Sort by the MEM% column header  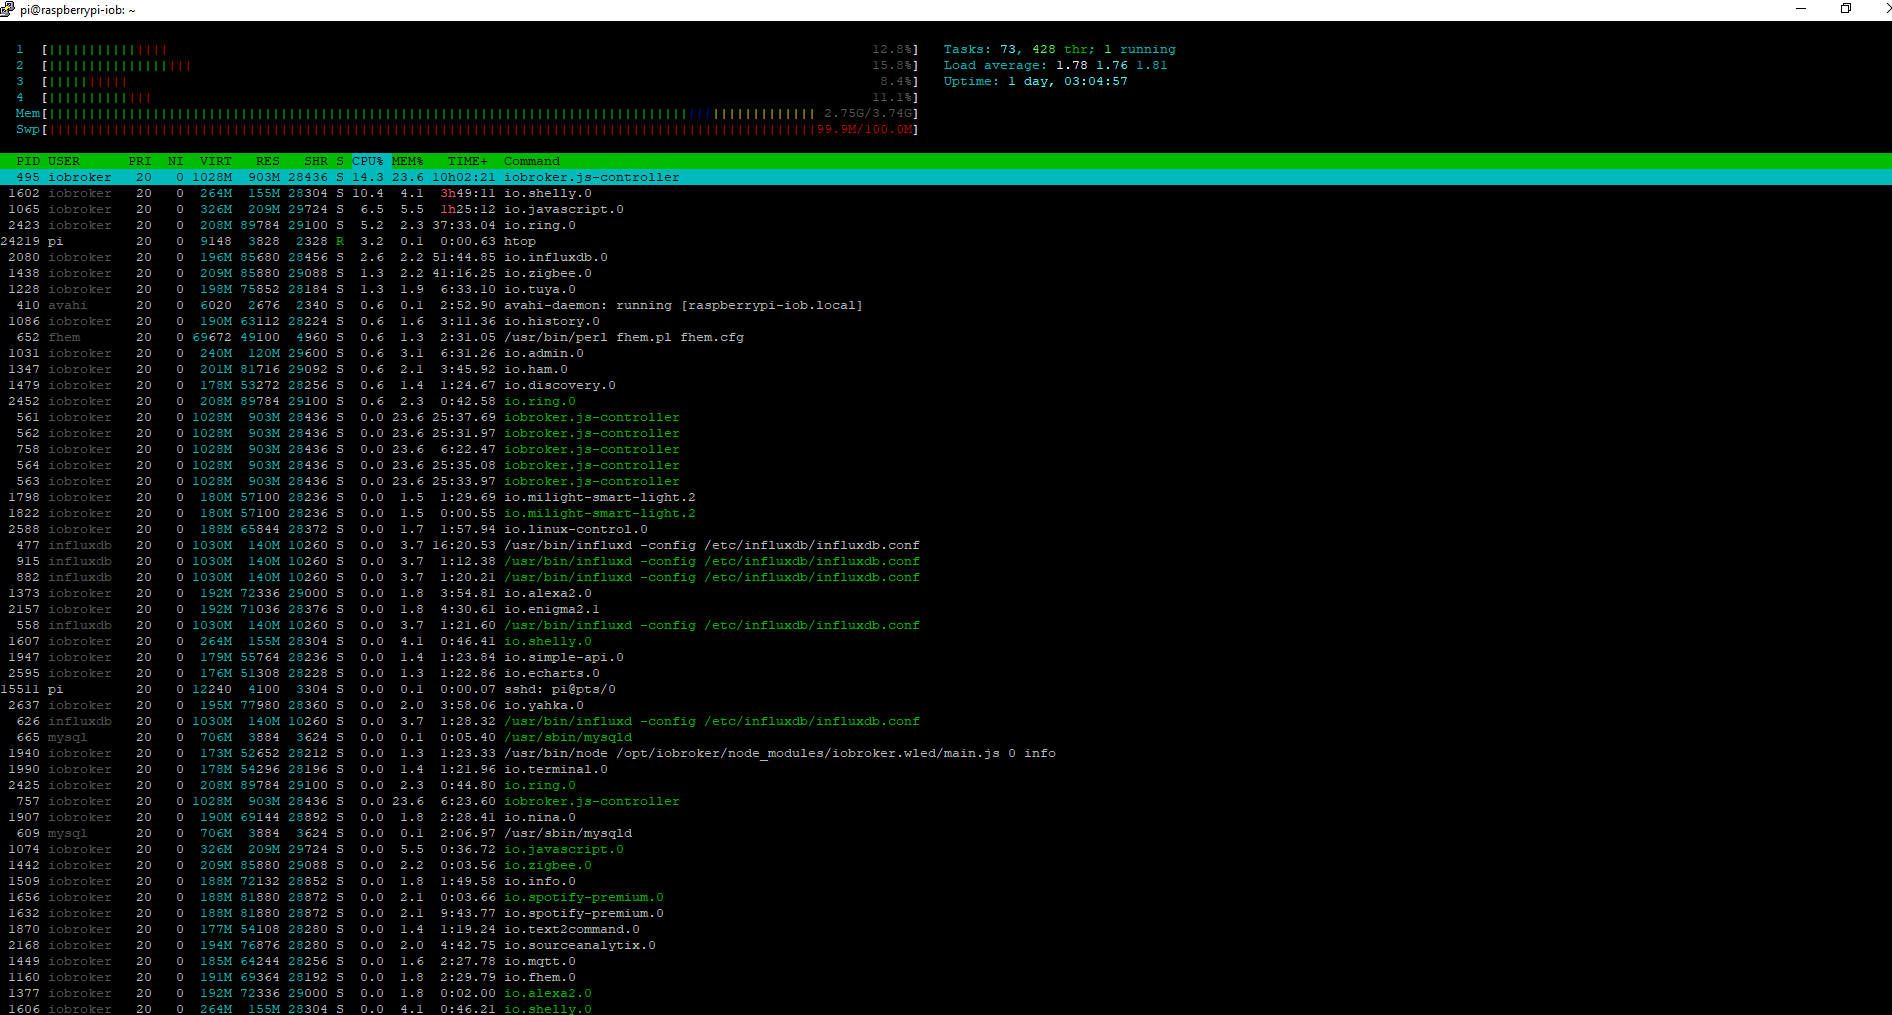point(408,161)
